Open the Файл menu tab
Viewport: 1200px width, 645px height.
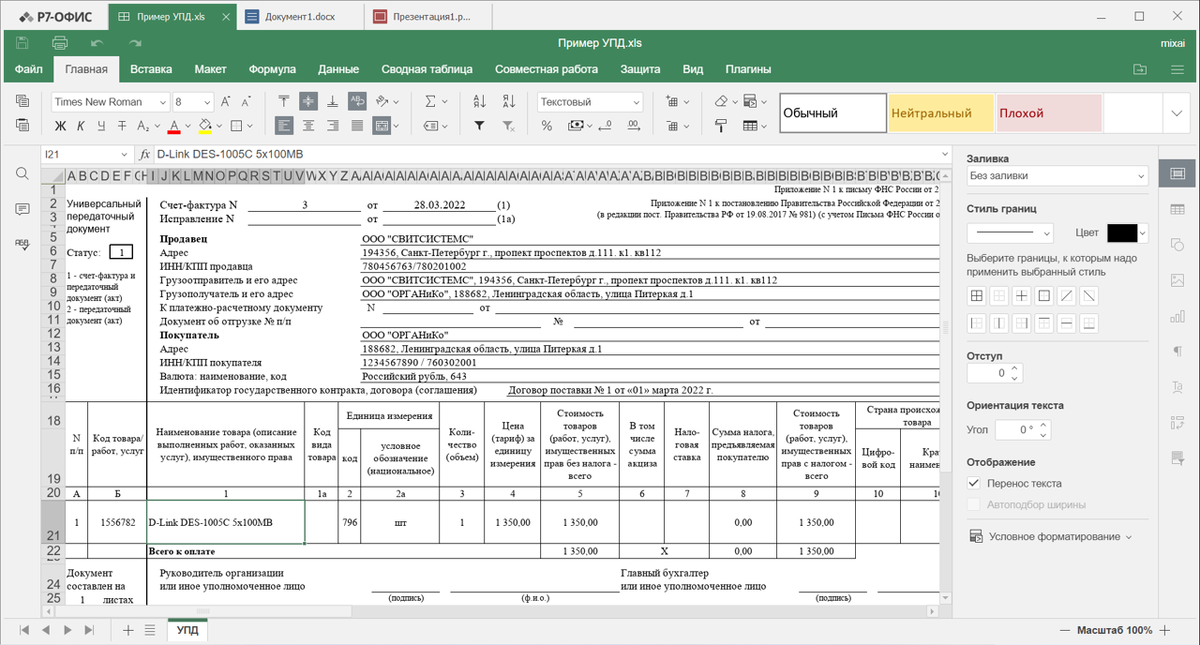tap(29, 69)
